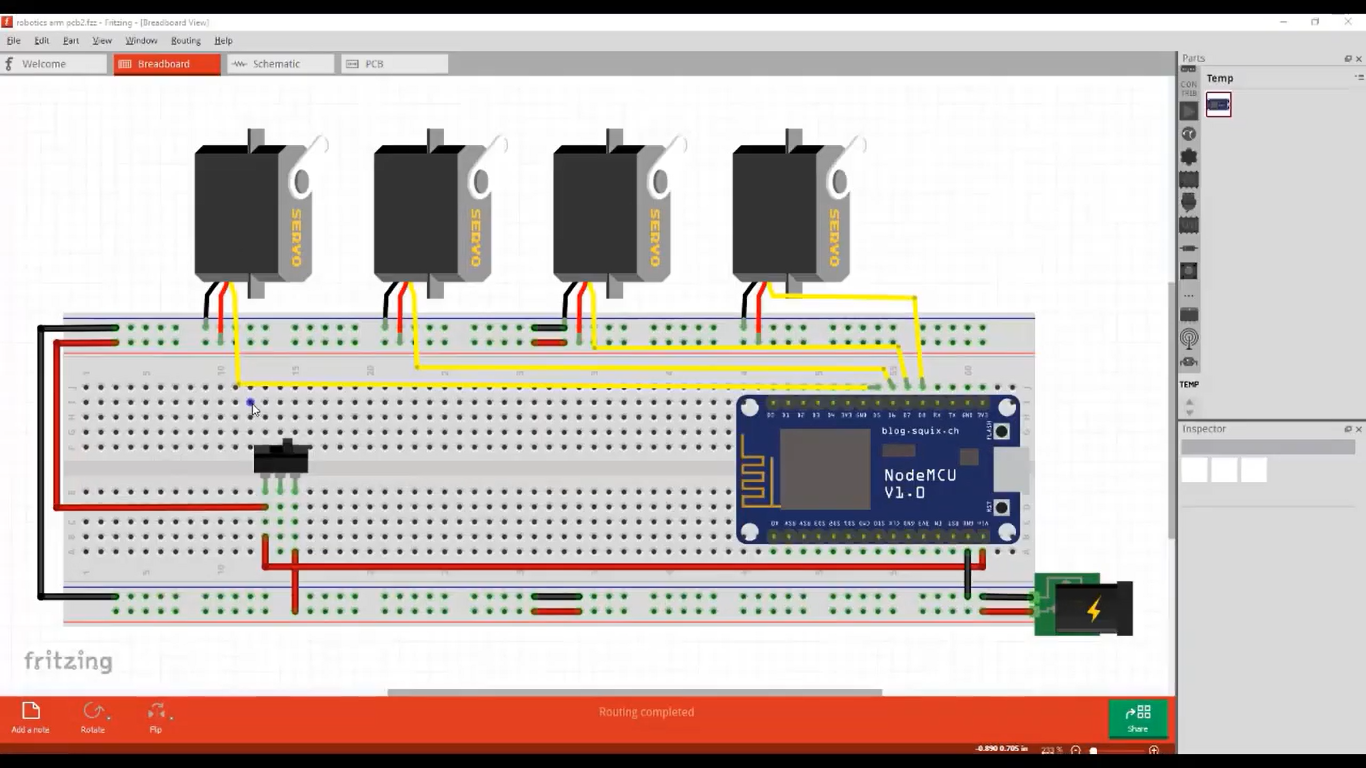The width and height of the screenshot is (1366, 768).
Task: Click the zoom slider handle
Action: (1093, 750)
